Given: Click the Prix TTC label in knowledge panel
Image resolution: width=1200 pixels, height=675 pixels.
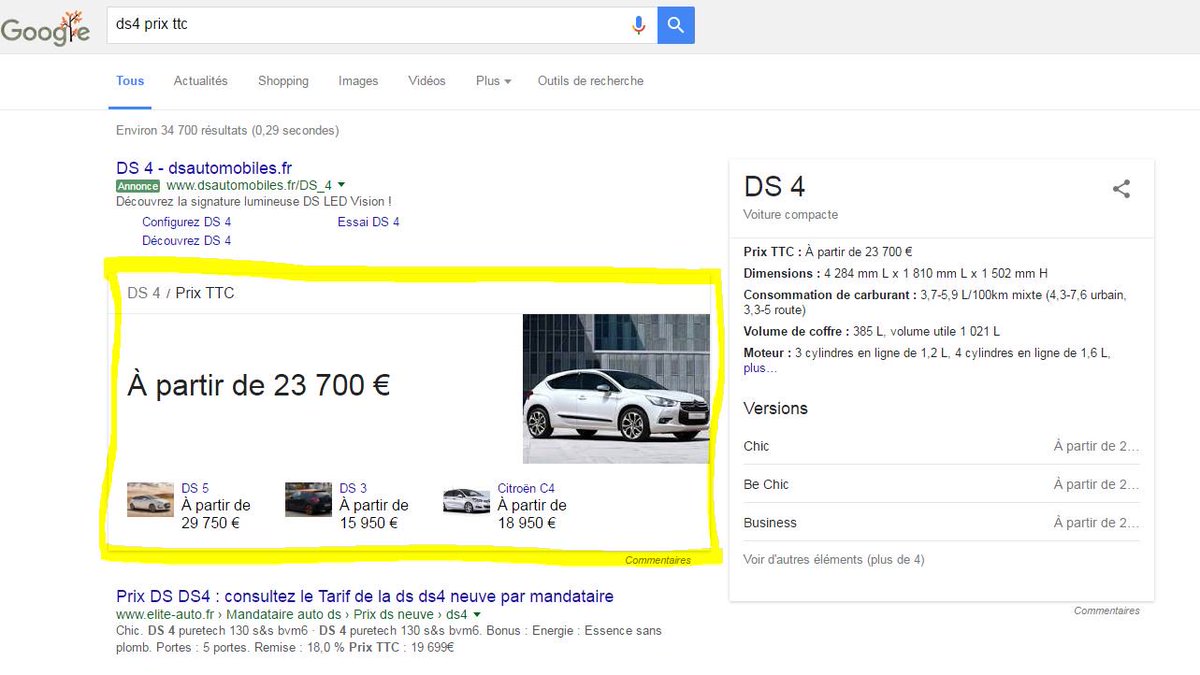Looking at the screenshot, I should coord(771,252).
